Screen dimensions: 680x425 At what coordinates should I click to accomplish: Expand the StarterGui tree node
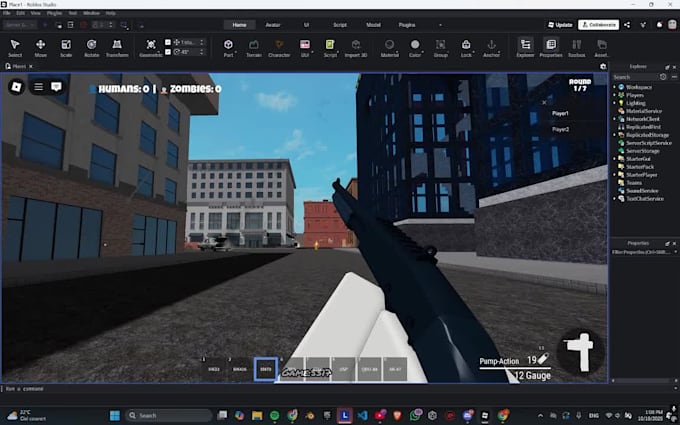click(615, 159)
